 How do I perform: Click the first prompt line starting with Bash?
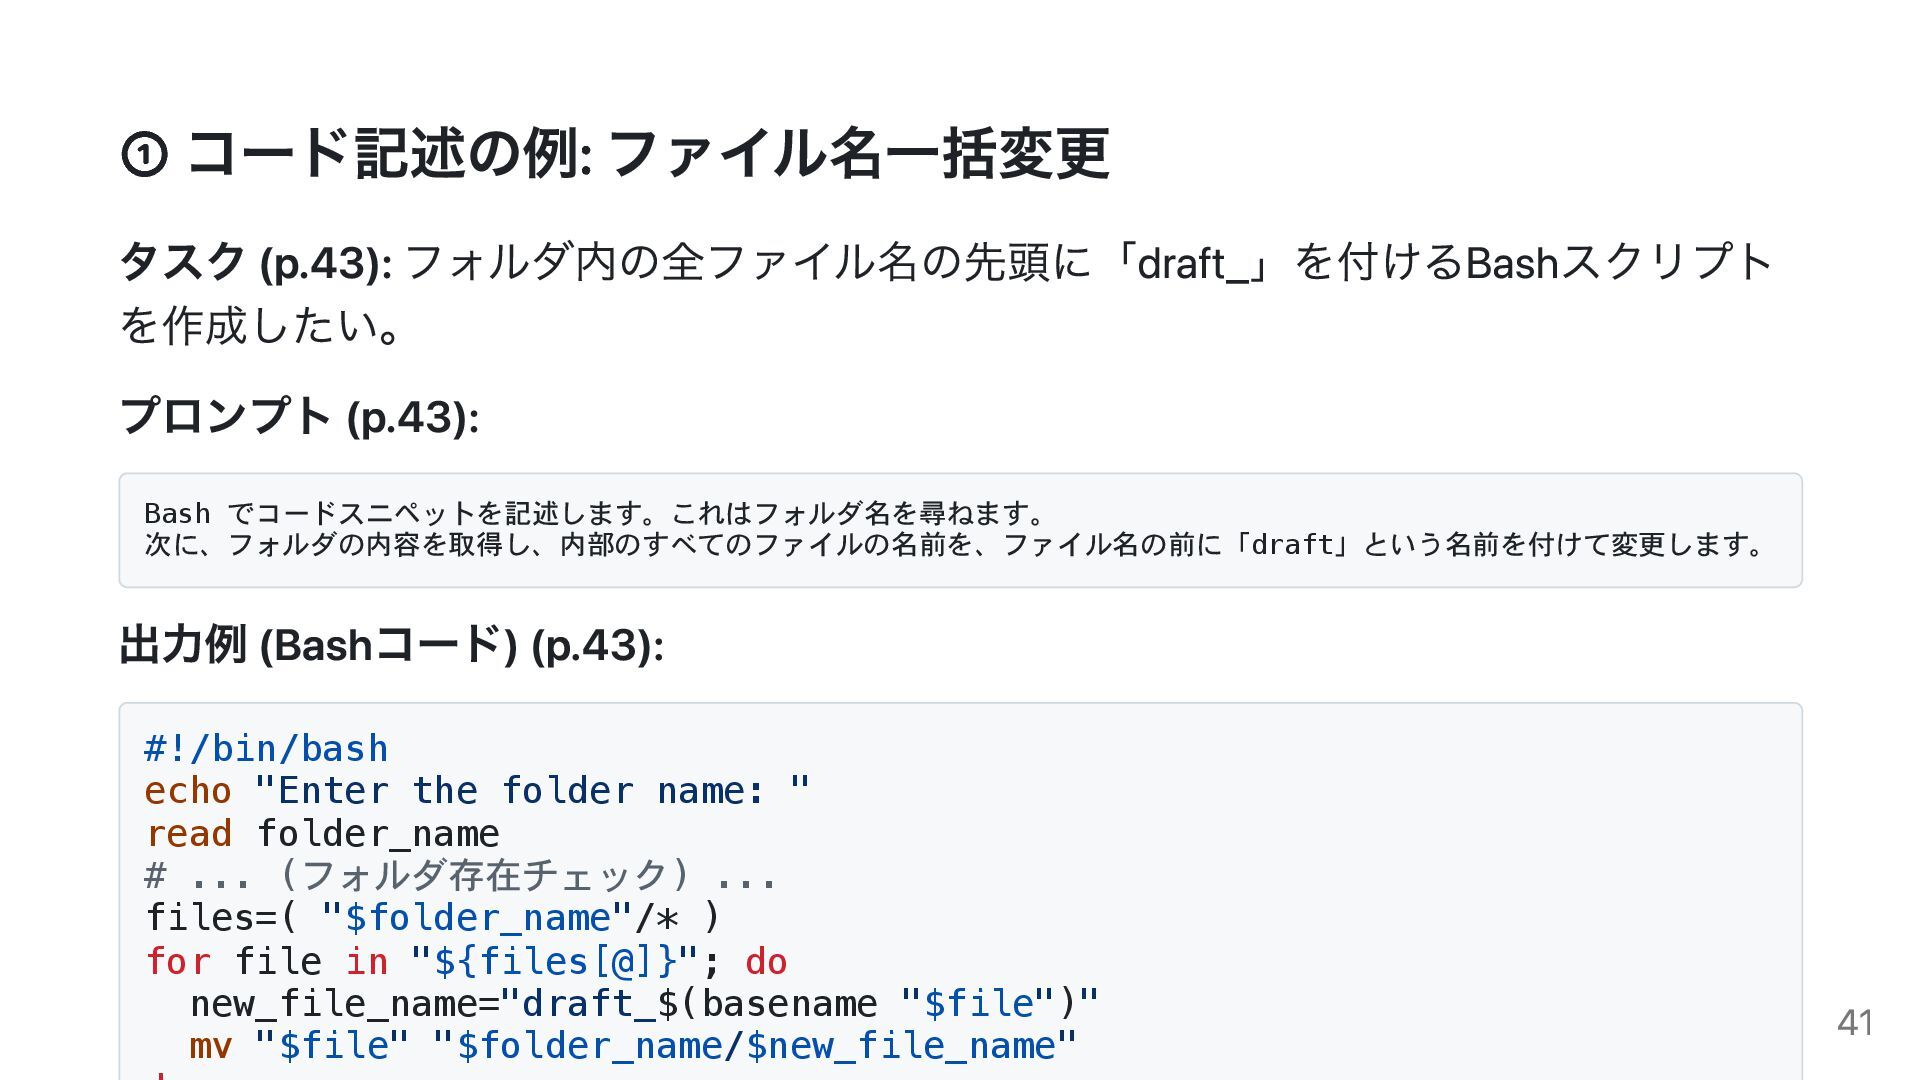click(x=594, y=514)
